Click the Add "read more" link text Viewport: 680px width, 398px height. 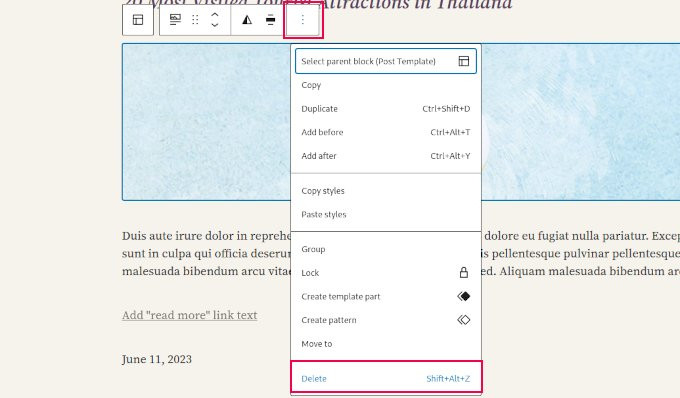pyautogui.click(x=190, y=315)
